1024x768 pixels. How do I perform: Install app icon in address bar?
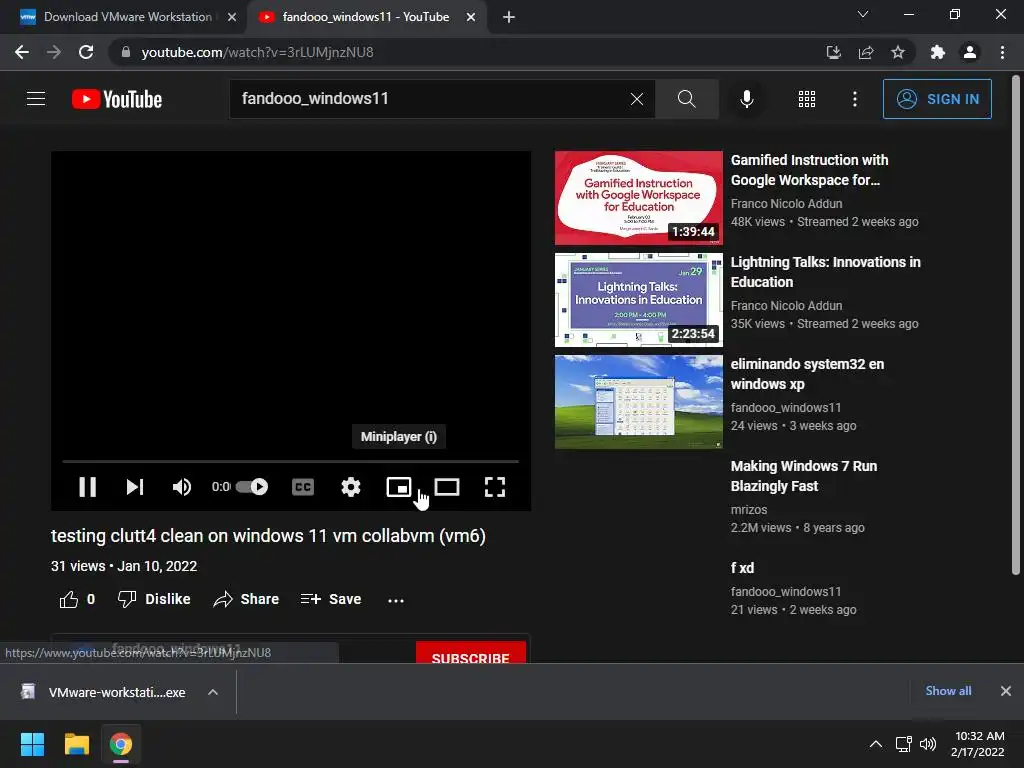[x=833, y=52]
